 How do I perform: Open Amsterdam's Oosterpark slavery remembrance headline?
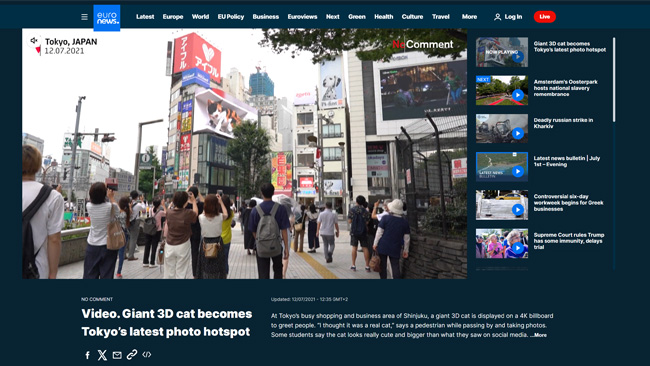pos(565,88)
